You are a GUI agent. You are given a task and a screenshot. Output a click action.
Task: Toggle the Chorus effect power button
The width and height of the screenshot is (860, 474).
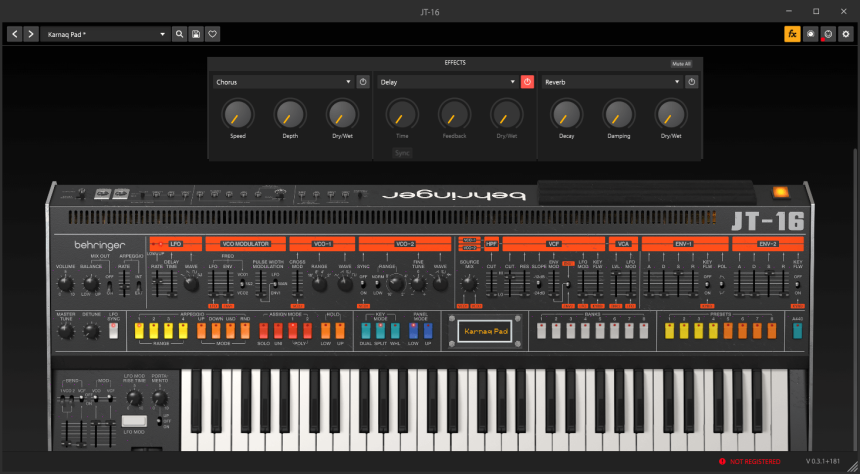[x=363, y=82]
